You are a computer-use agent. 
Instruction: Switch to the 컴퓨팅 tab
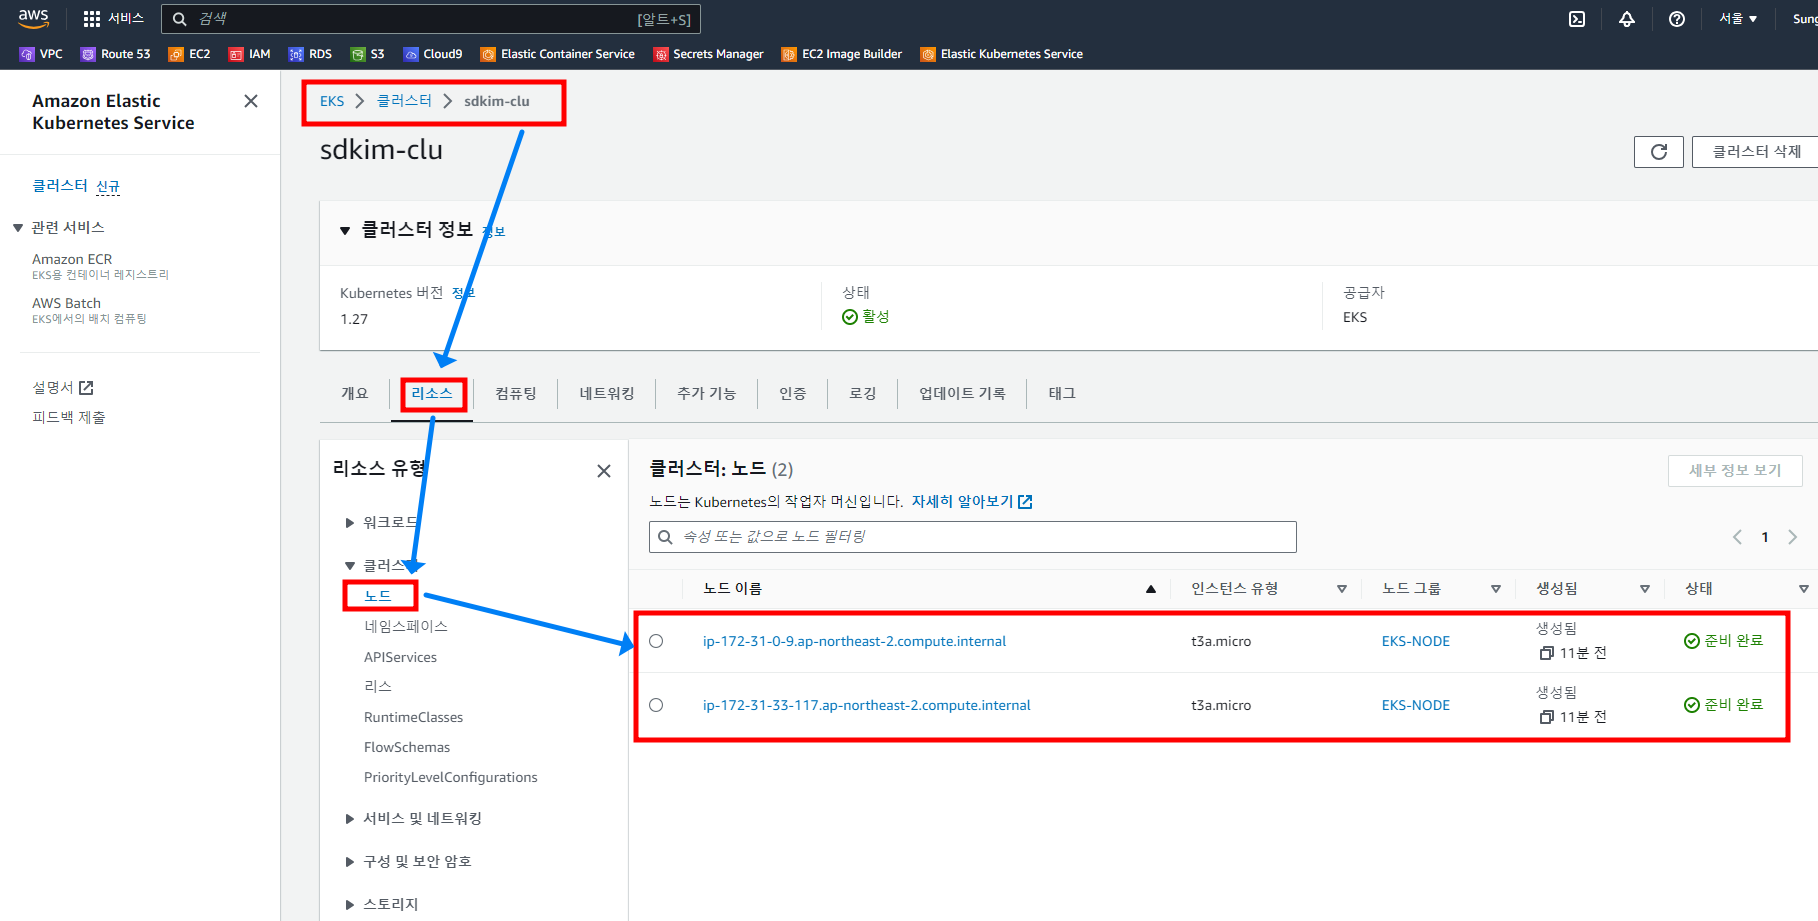[516, 394]
